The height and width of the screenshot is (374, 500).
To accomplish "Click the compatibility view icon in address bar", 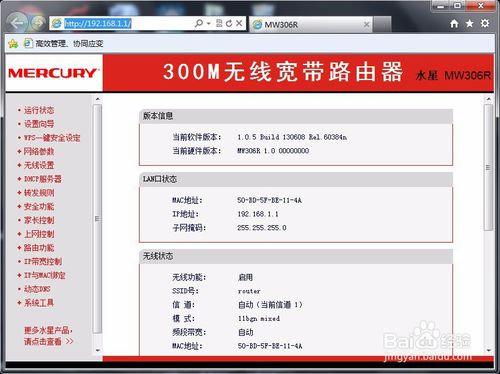I will click(x=219, y=23).
